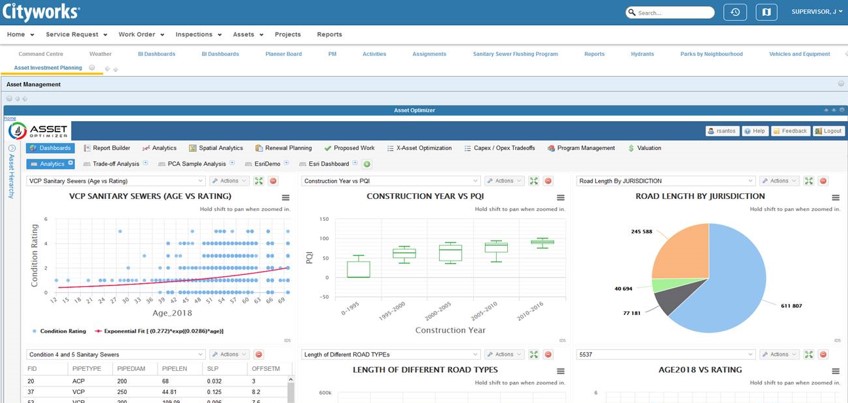848x403 pixels.
Task: Open the history clock icon in header
Action: (735, 12)
